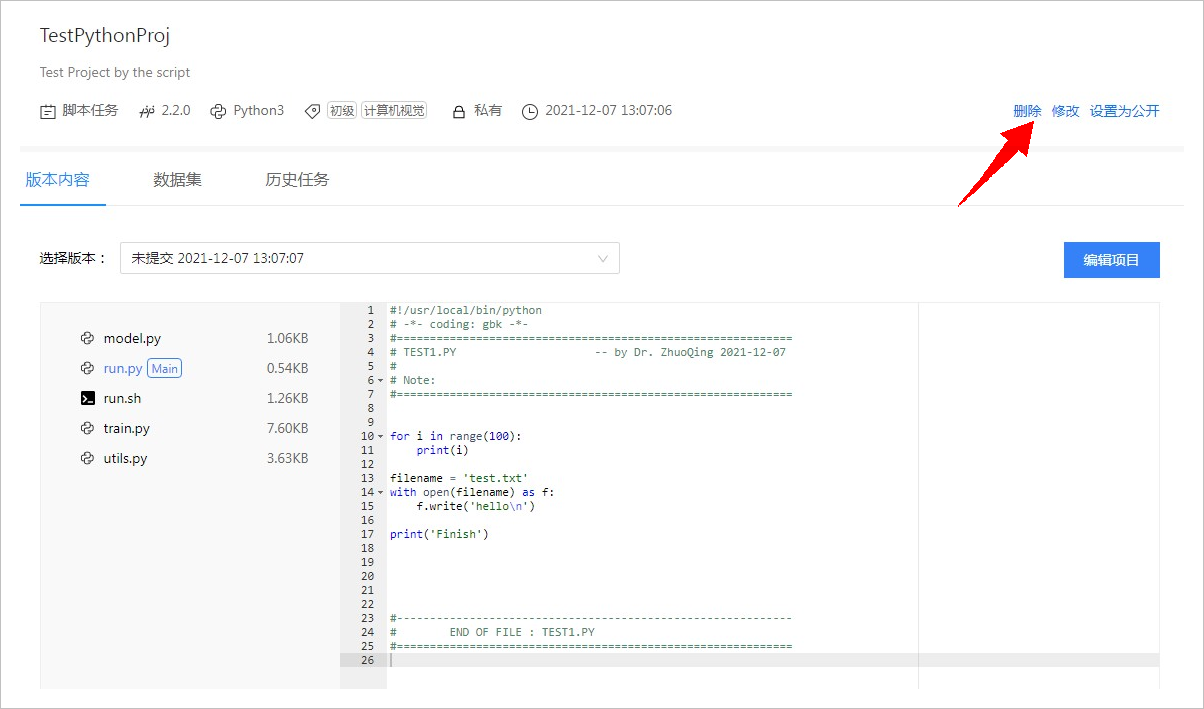Open model.py in the file list
1204x709 pixels.
click(132, 339)
